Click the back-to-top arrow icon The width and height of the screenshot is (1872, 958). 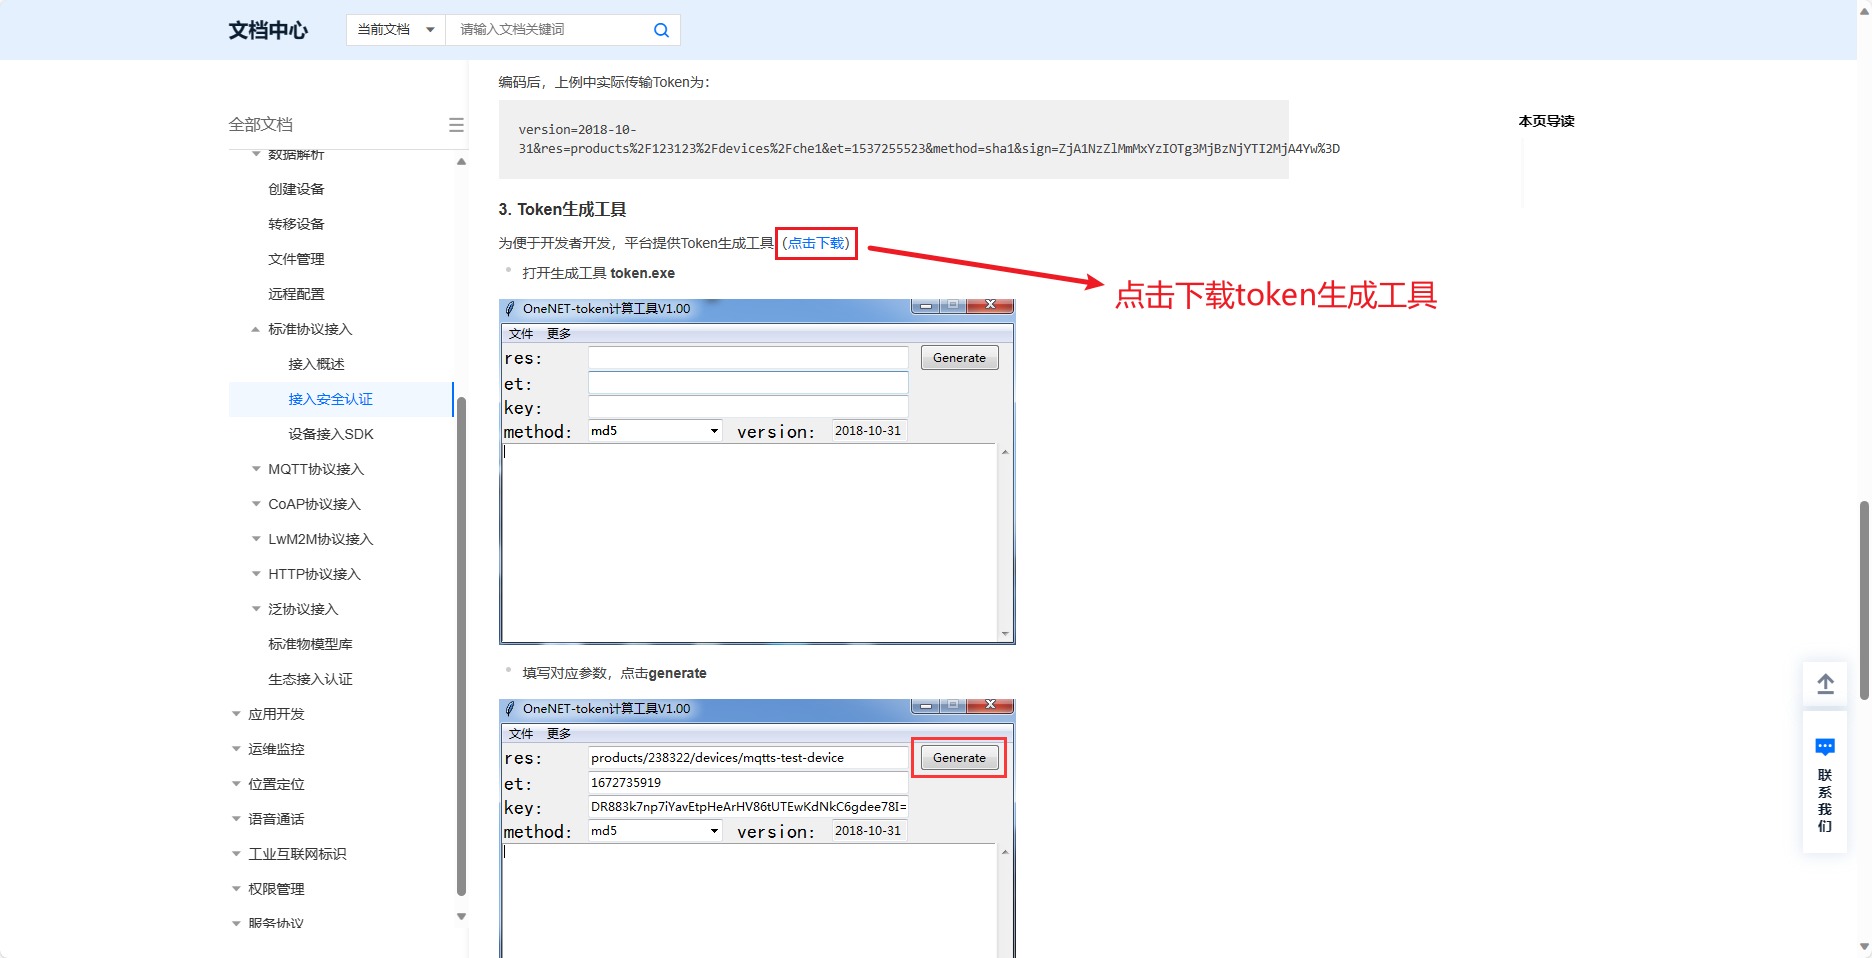point(1825,684)
